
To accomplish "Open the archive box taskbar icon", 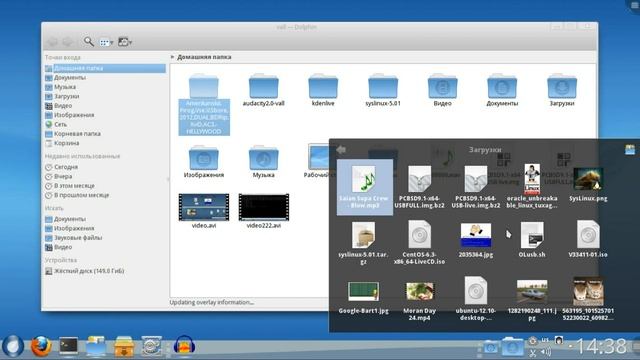I will click(x=124, y=346).
